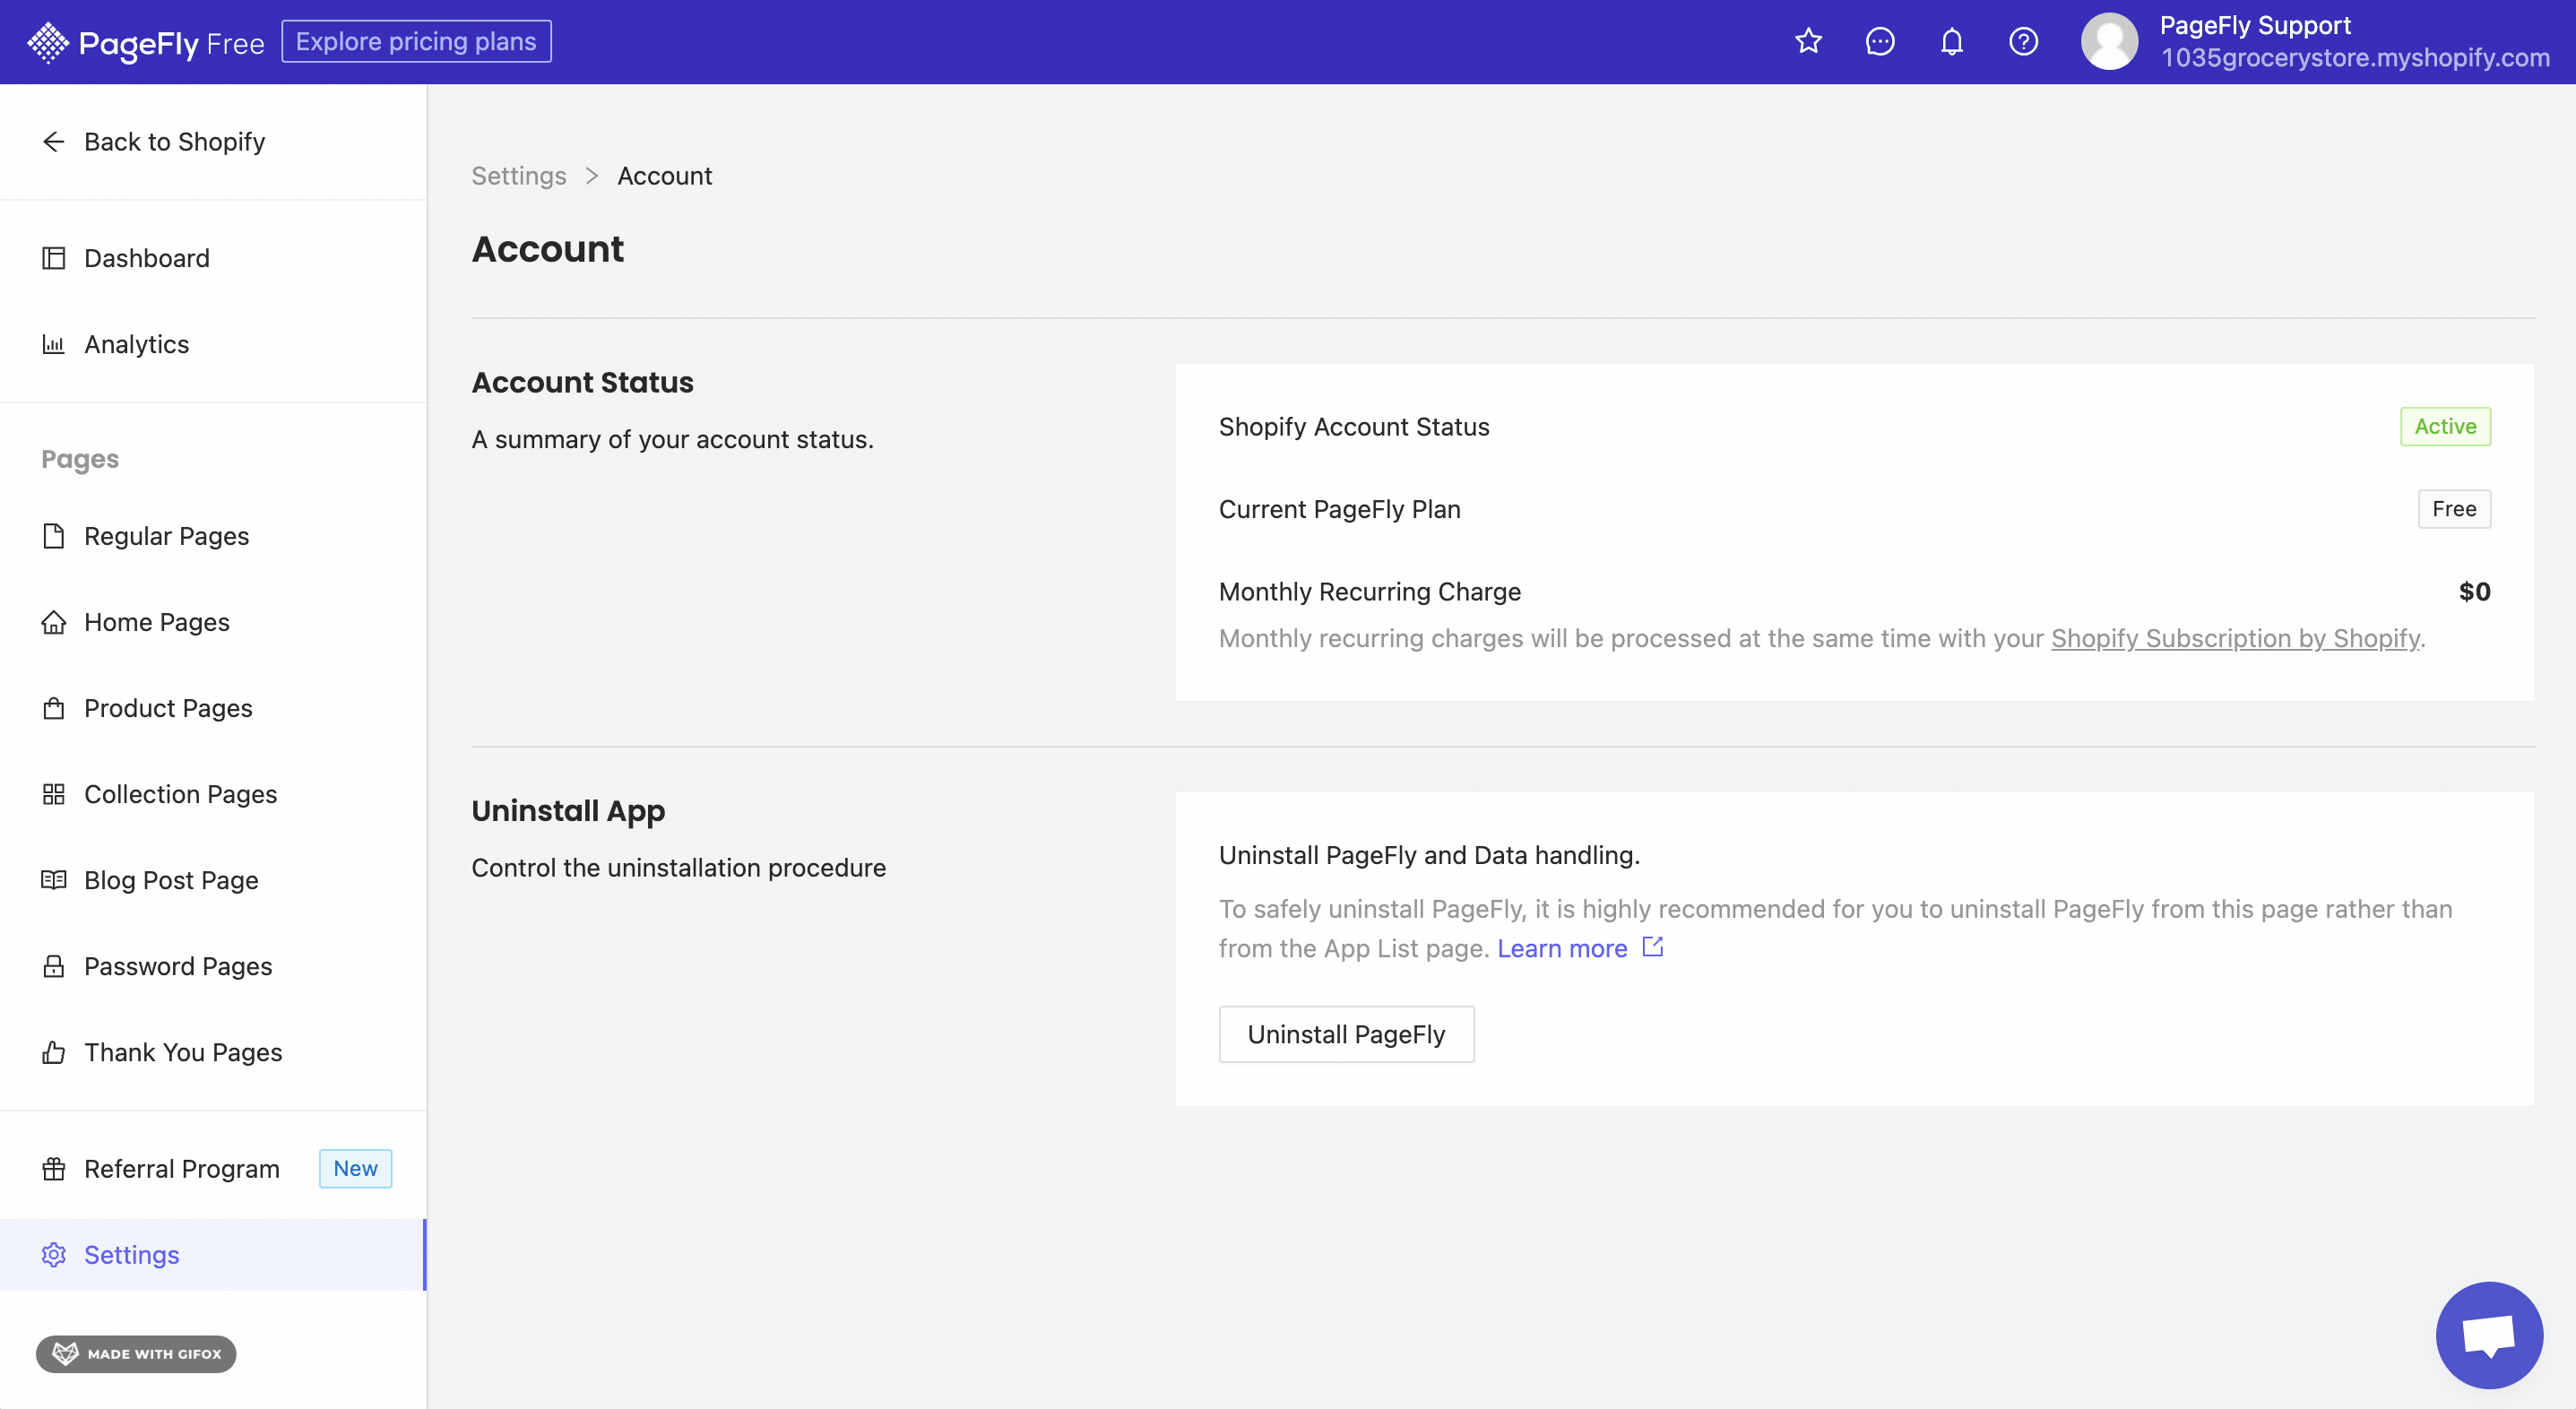2576x1409 pixels.
Task: Open Regular Pages menu item
Action: 213,536
